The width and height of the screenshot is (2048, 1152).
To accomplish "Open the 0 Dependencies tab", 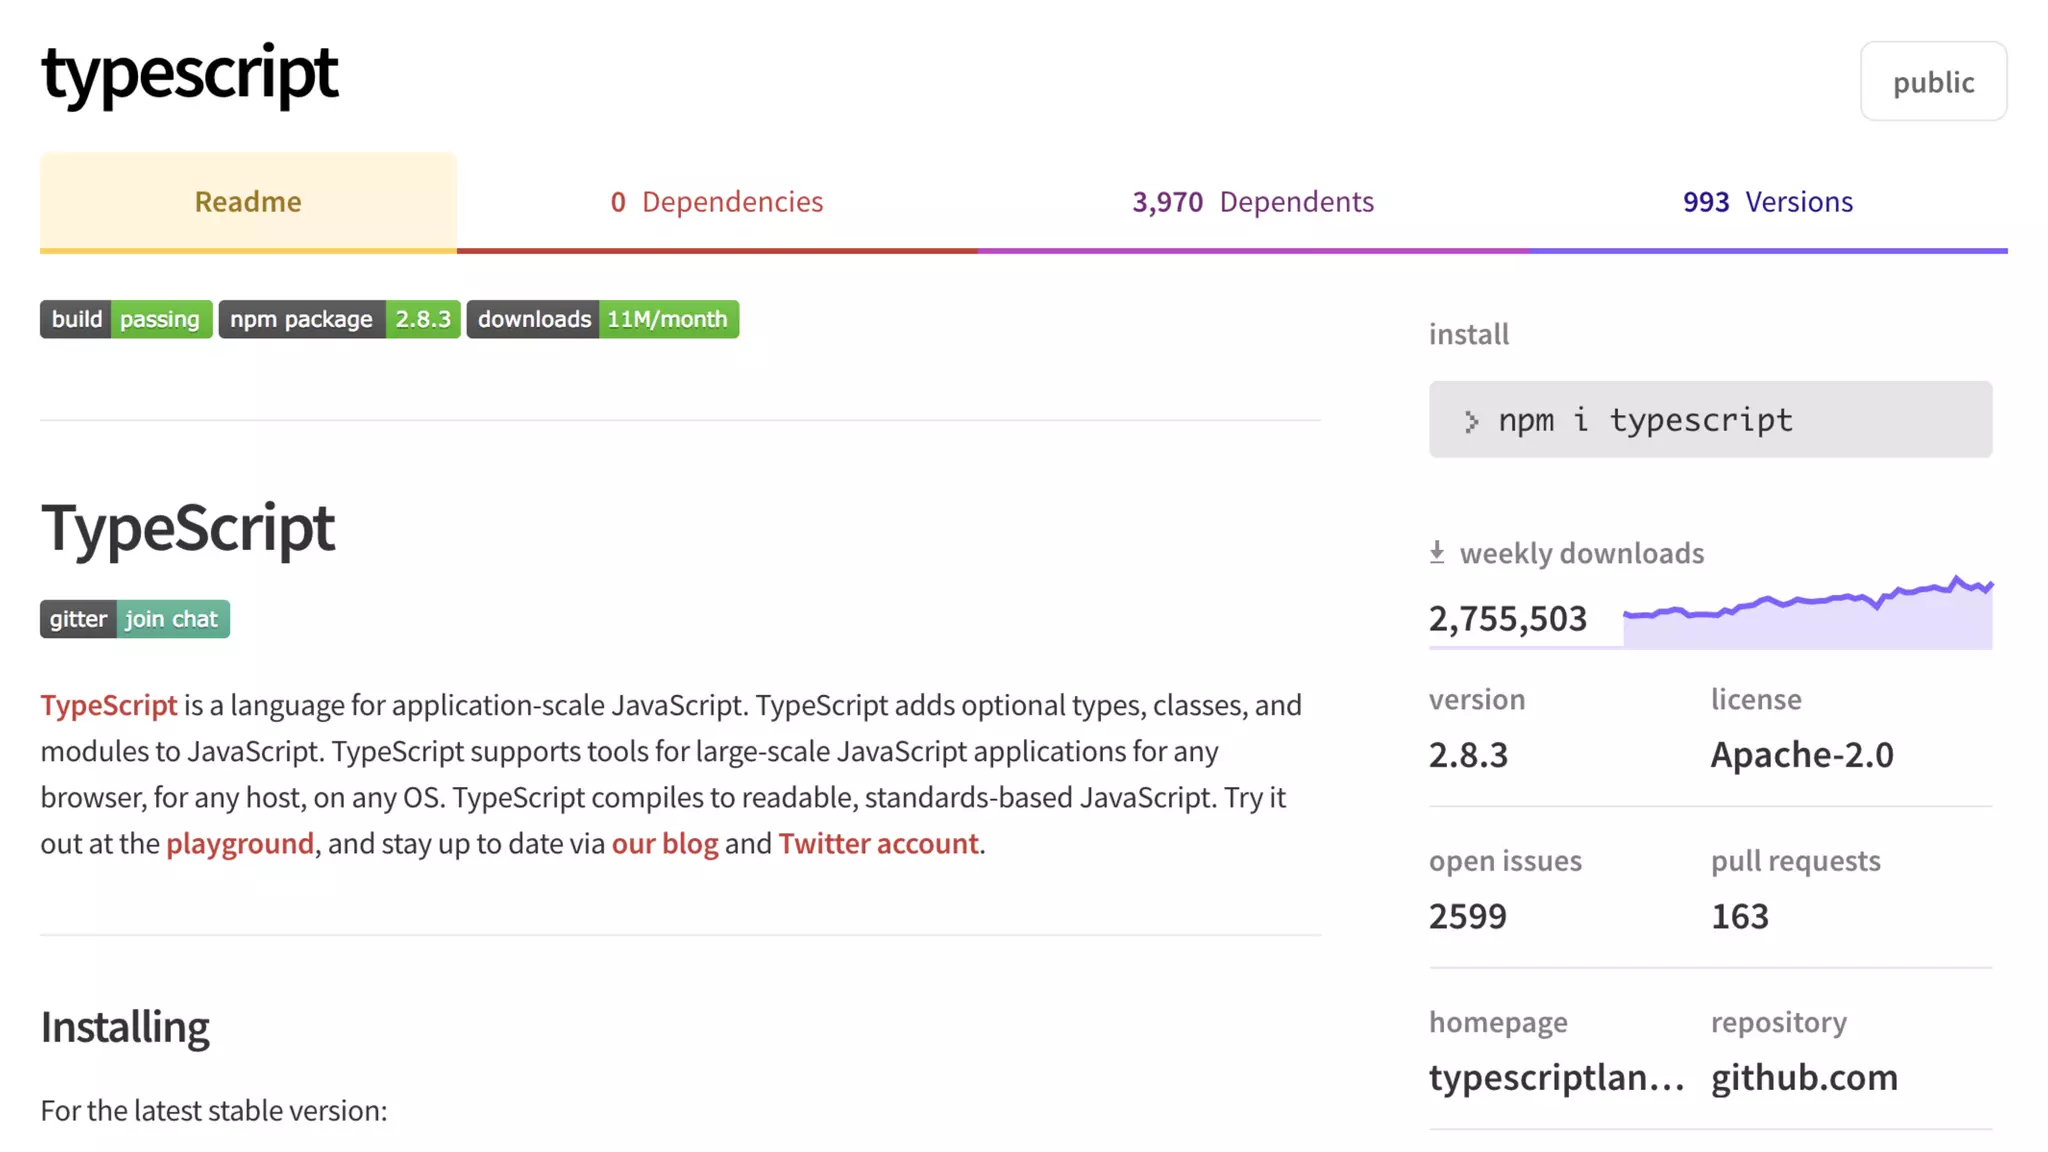I will coord(717,201).
